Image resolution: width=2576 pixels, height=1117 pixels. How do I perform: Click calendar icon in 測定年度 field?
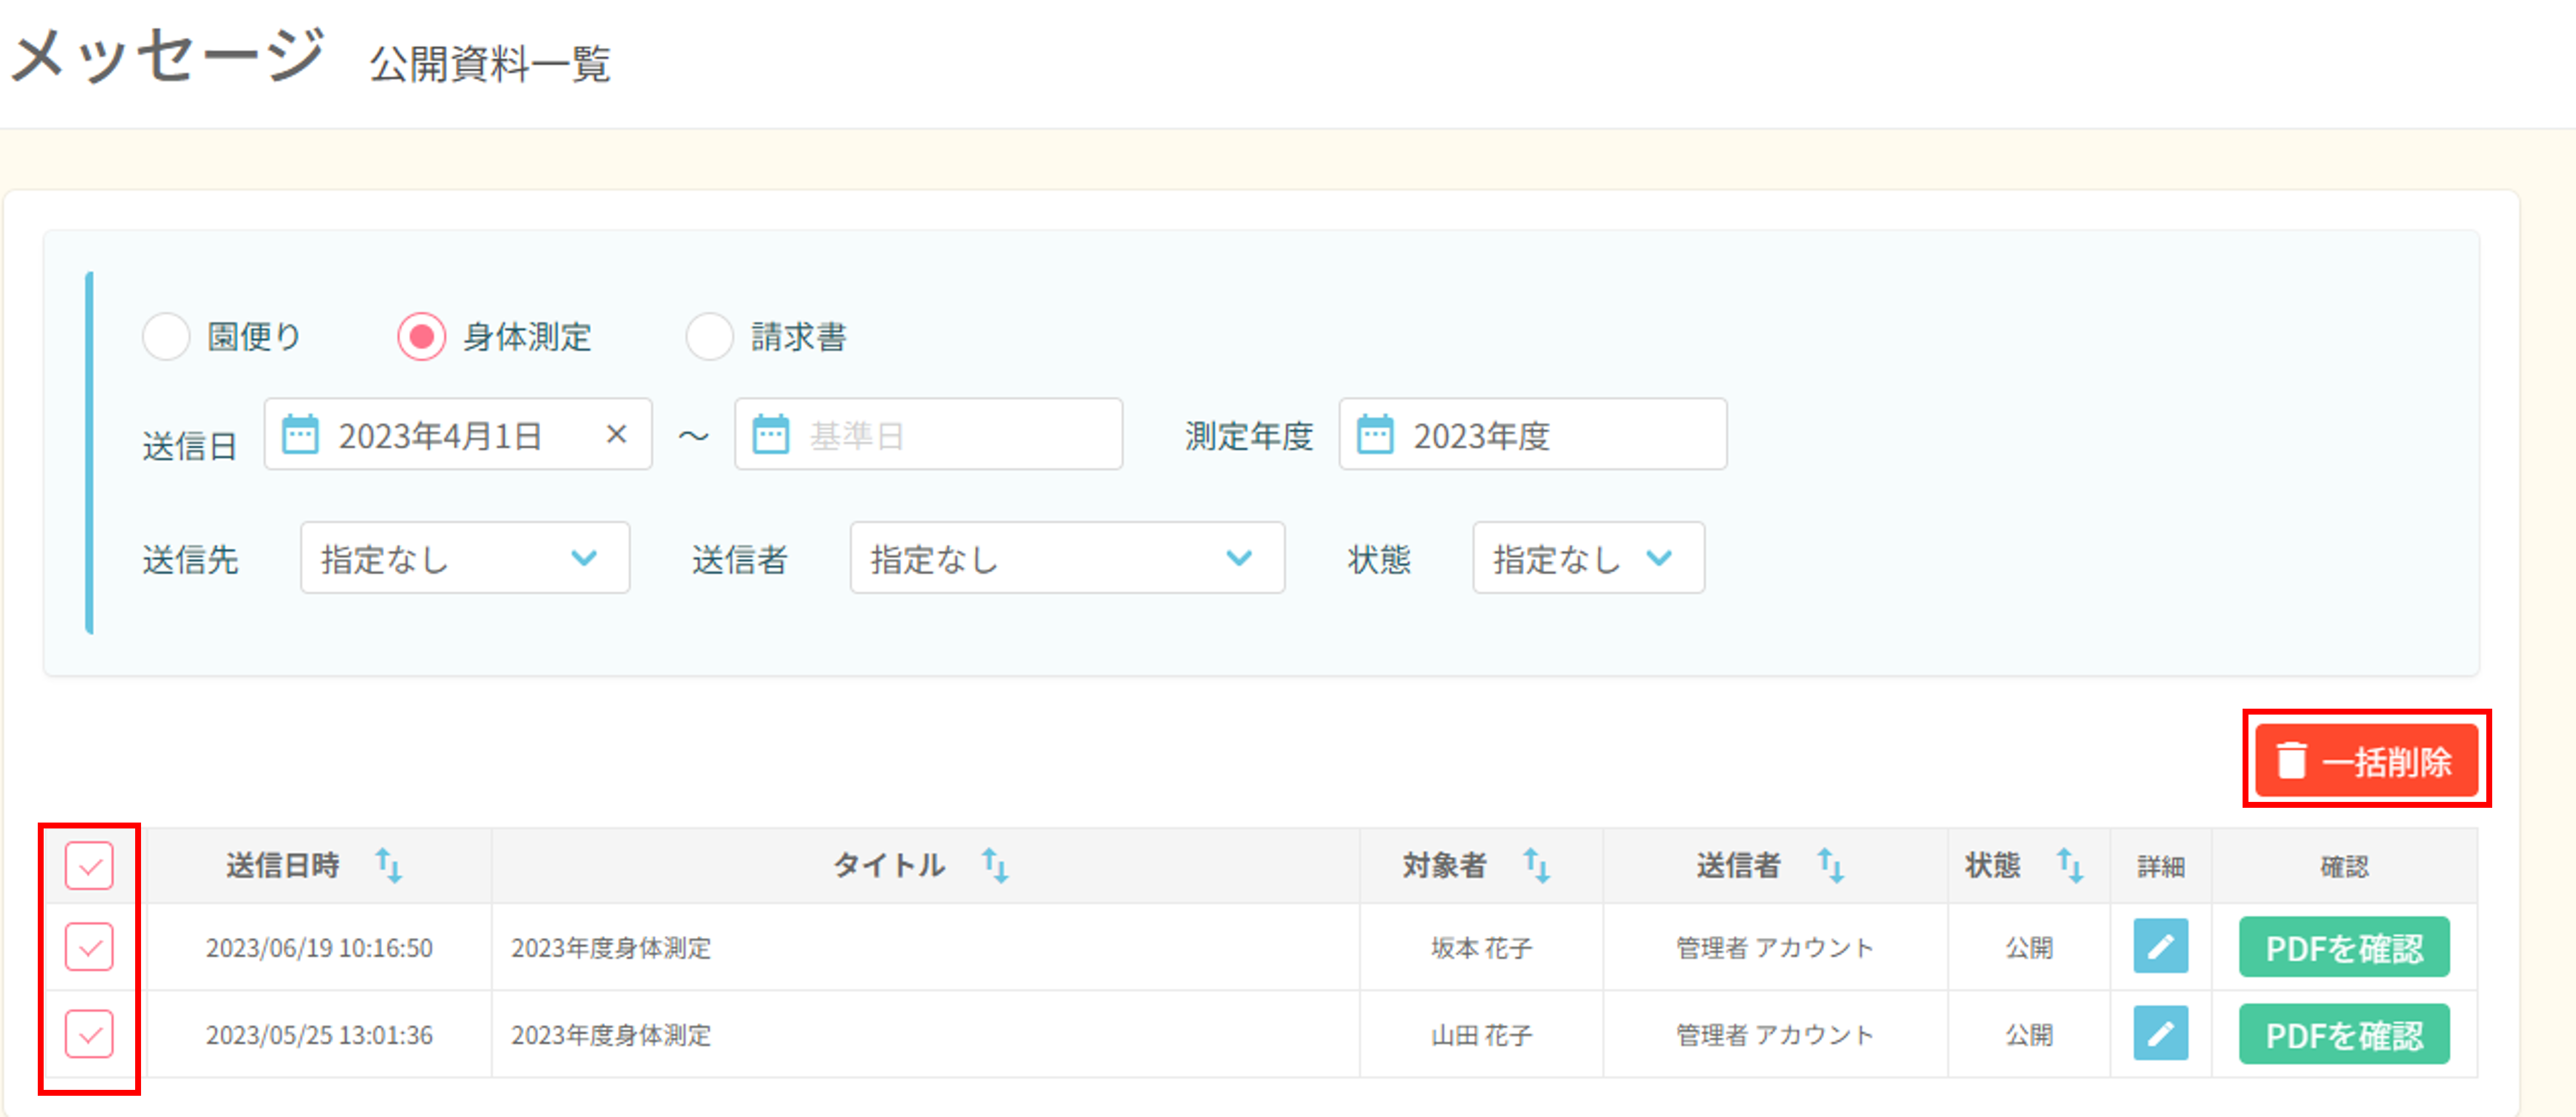tap(1374, 435)
